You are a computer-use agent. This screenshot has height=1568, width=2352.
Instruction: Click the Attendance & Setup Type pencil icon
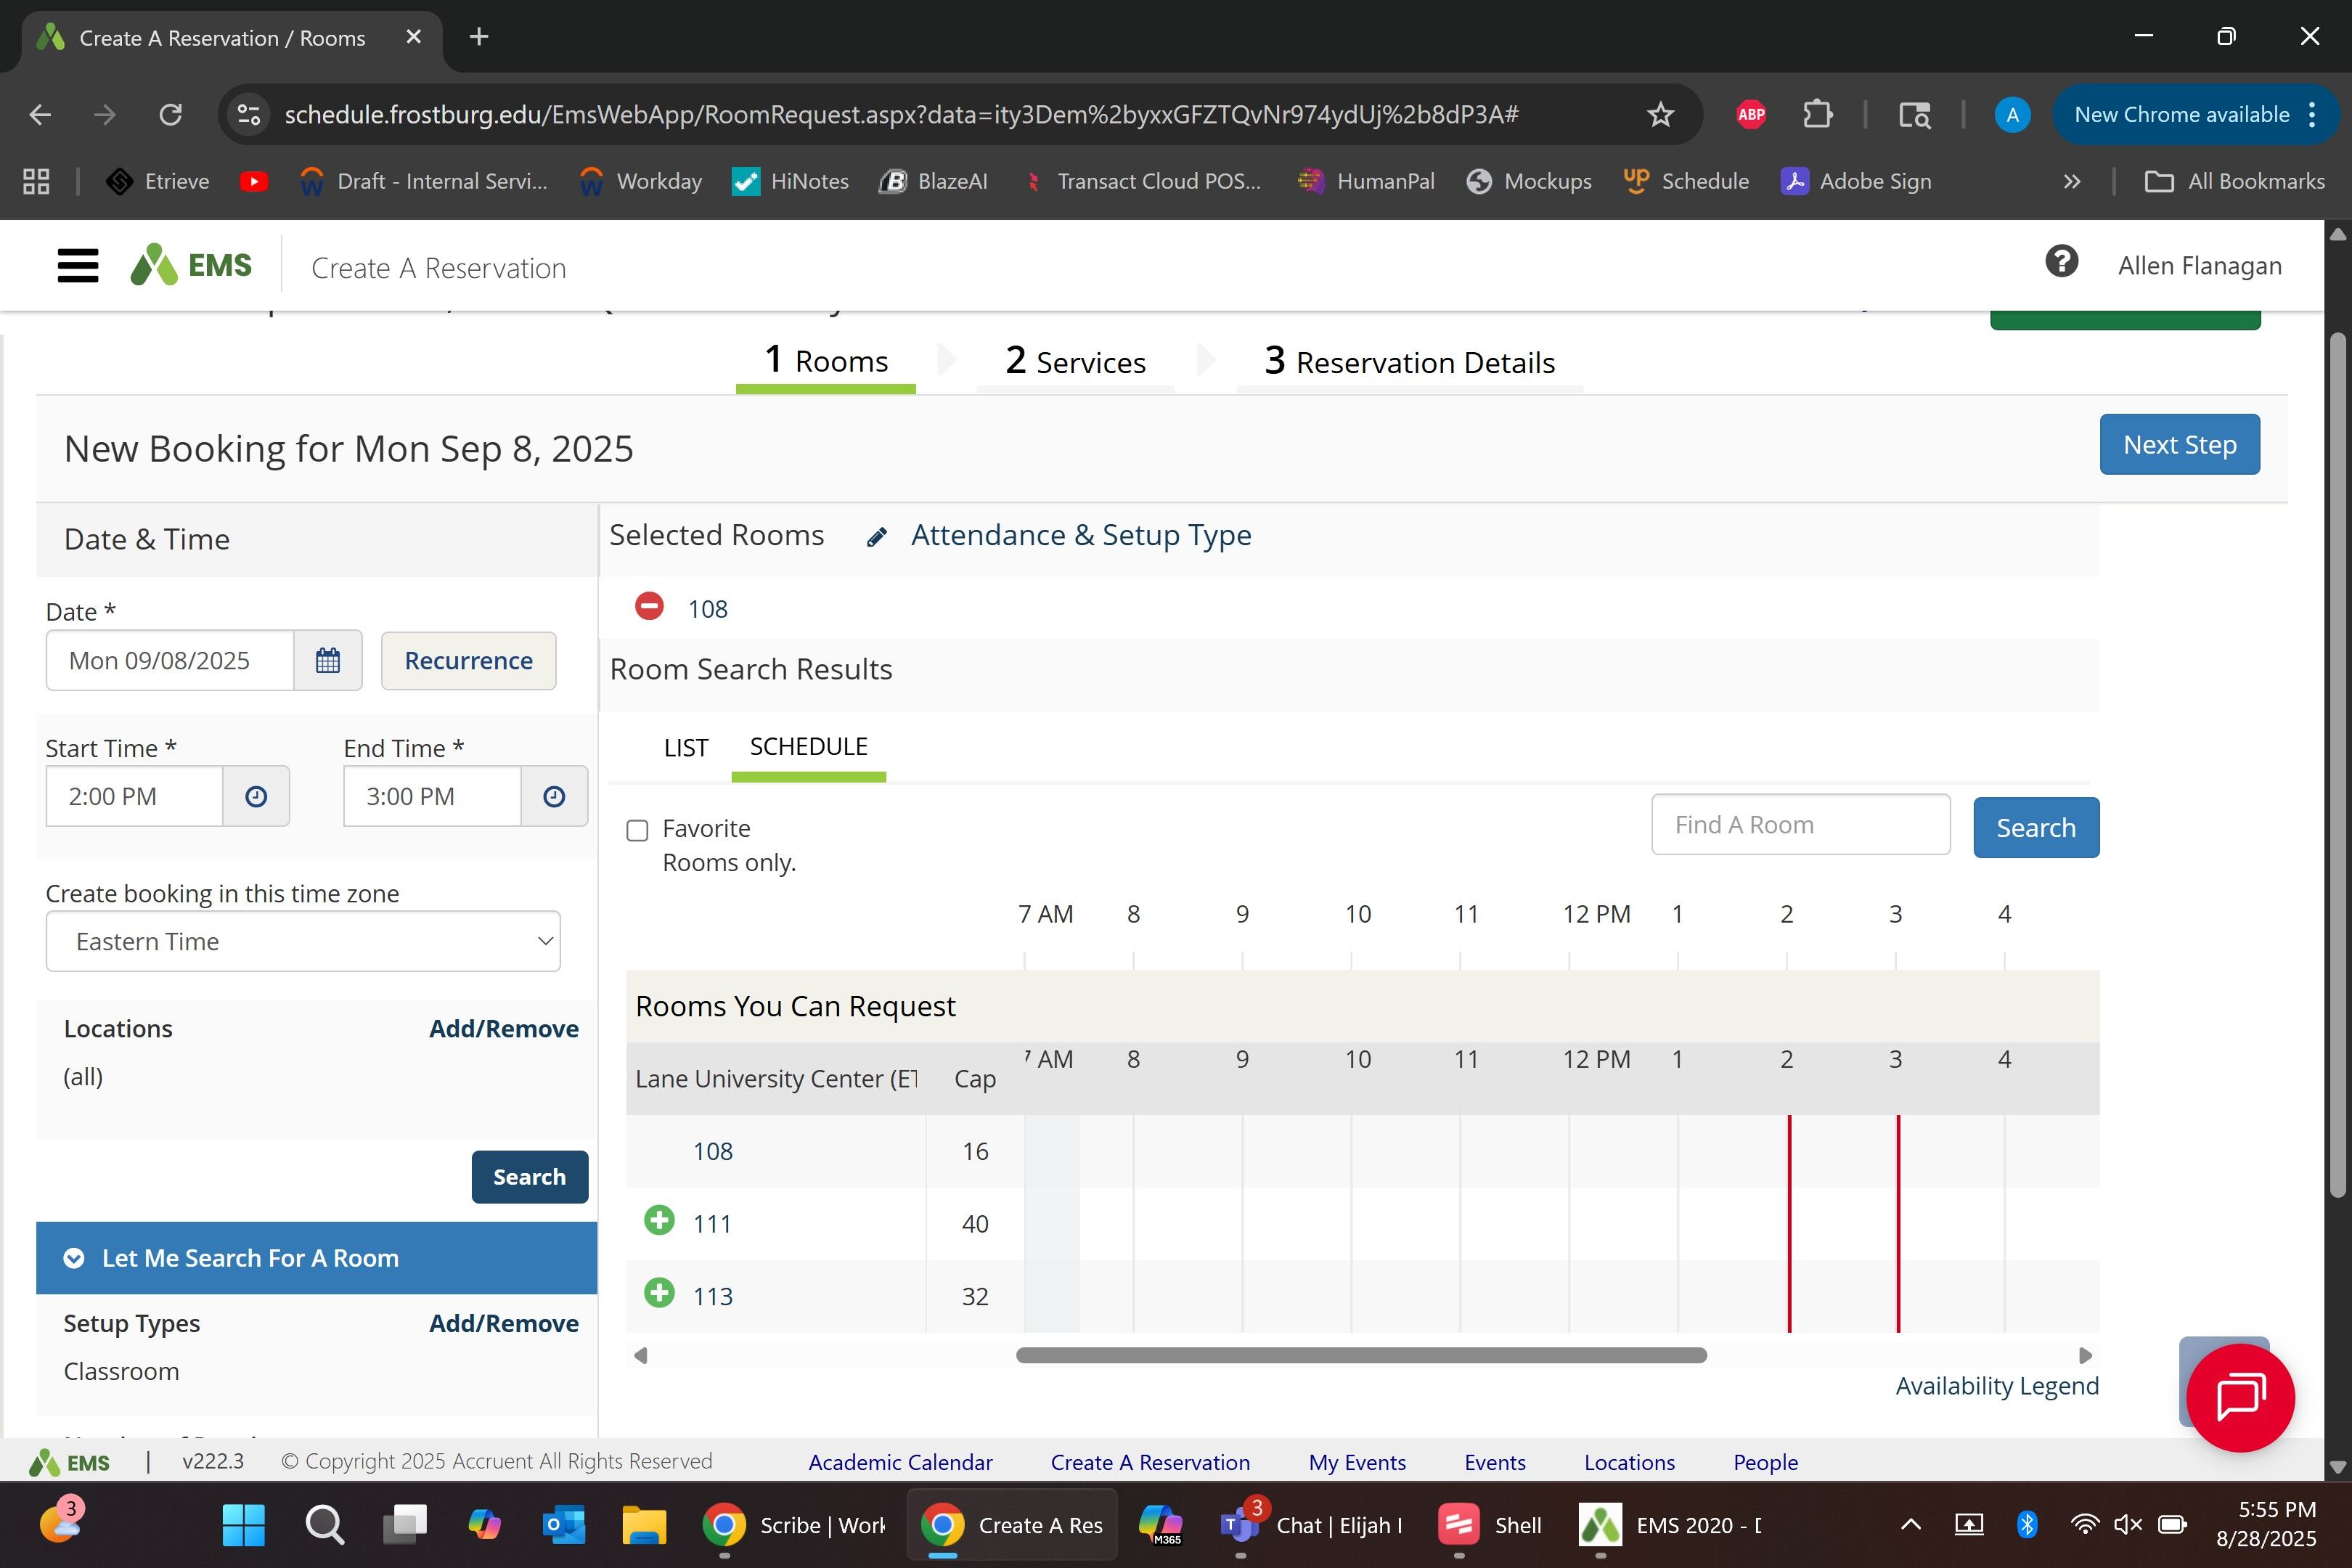(877, 537)
